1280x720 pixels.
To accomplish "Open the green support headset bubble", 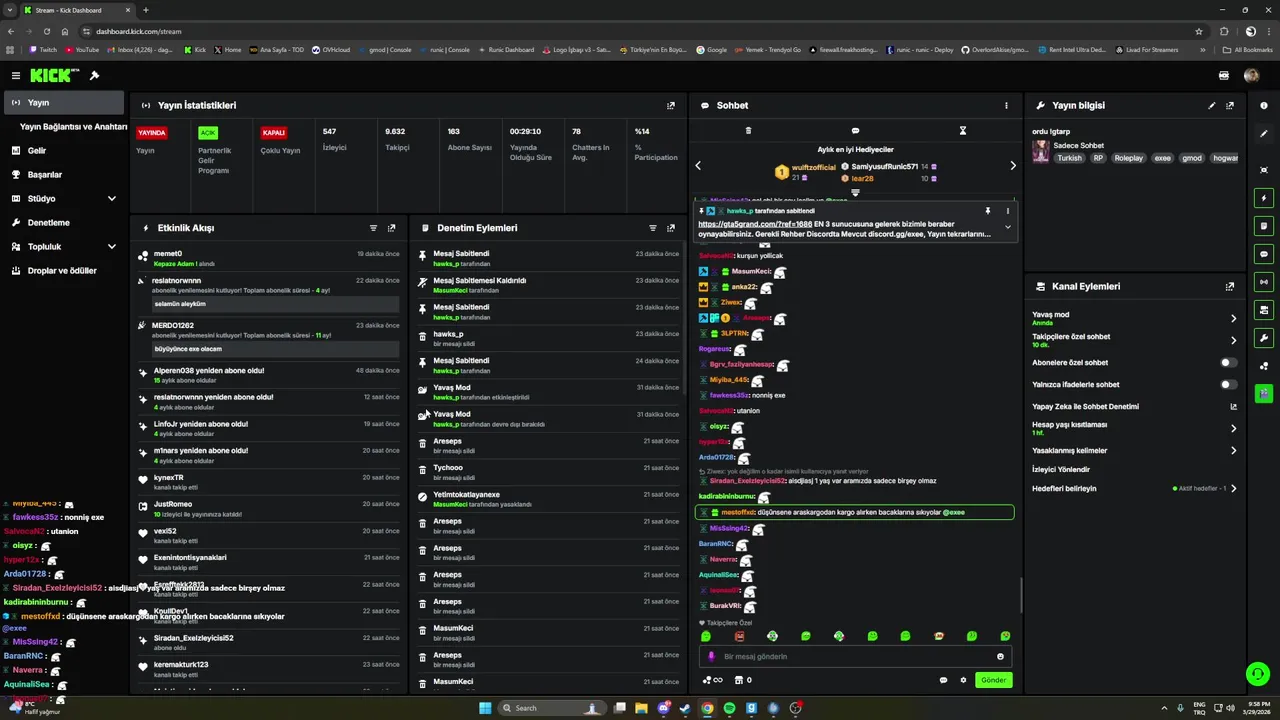I will [x=1258, y=674].
